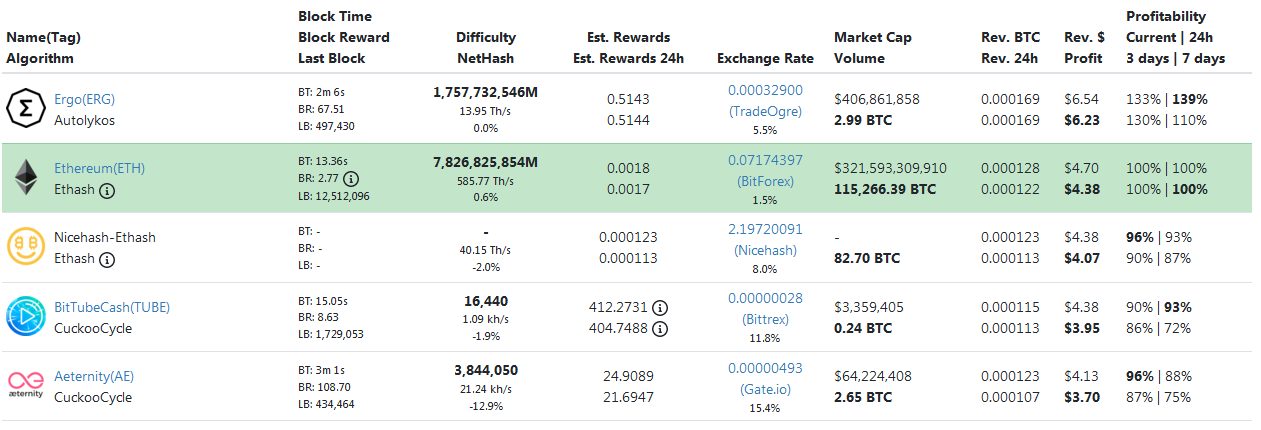Open Ethereum exchange rate 0.07174397 link
This screenshot has height=430, width=1261.
pyautogui.click(x=765, y=160)
